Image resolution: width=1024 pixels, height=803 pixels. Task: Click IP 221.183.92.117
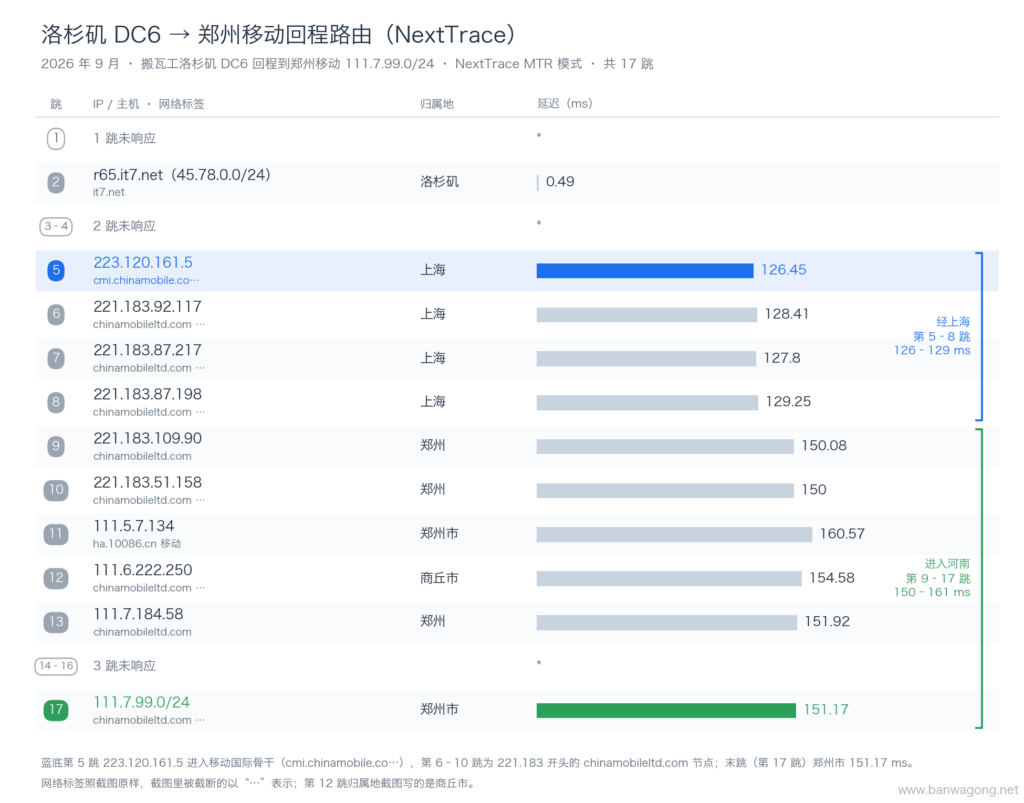click(x=147, y=307)
